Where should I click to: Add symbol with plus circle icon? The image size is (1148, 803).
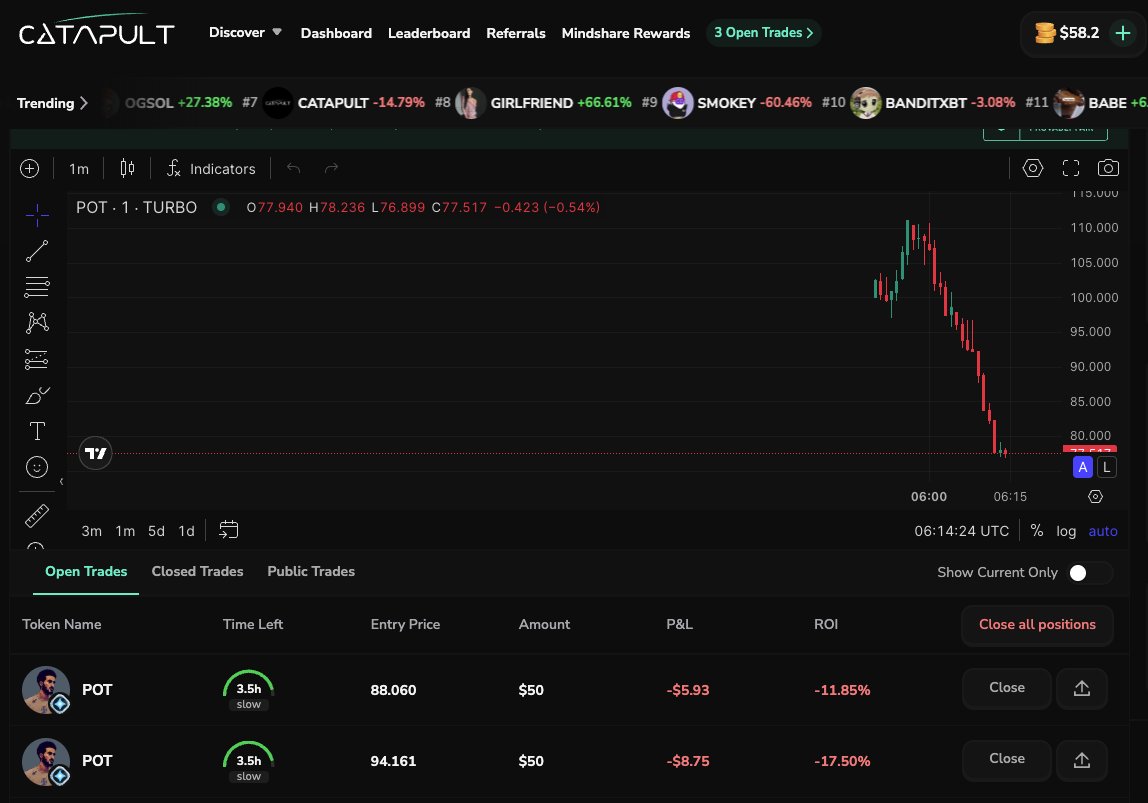point(29,169)
